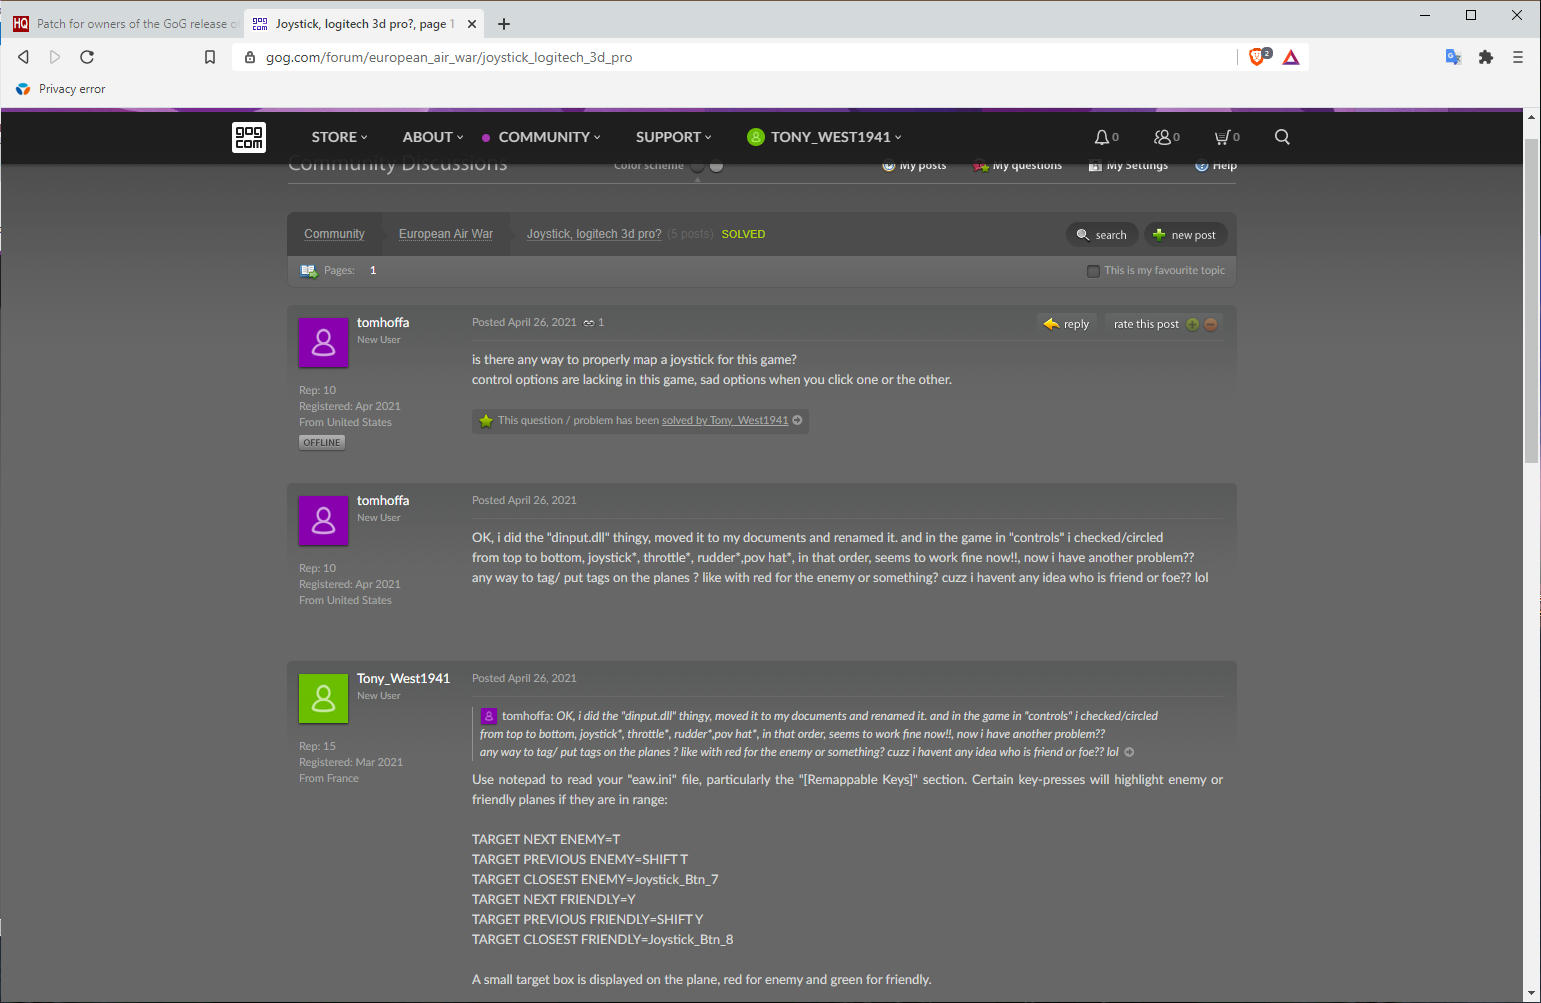
Task: Expand the SUPPORT menu
Action: 673,137
